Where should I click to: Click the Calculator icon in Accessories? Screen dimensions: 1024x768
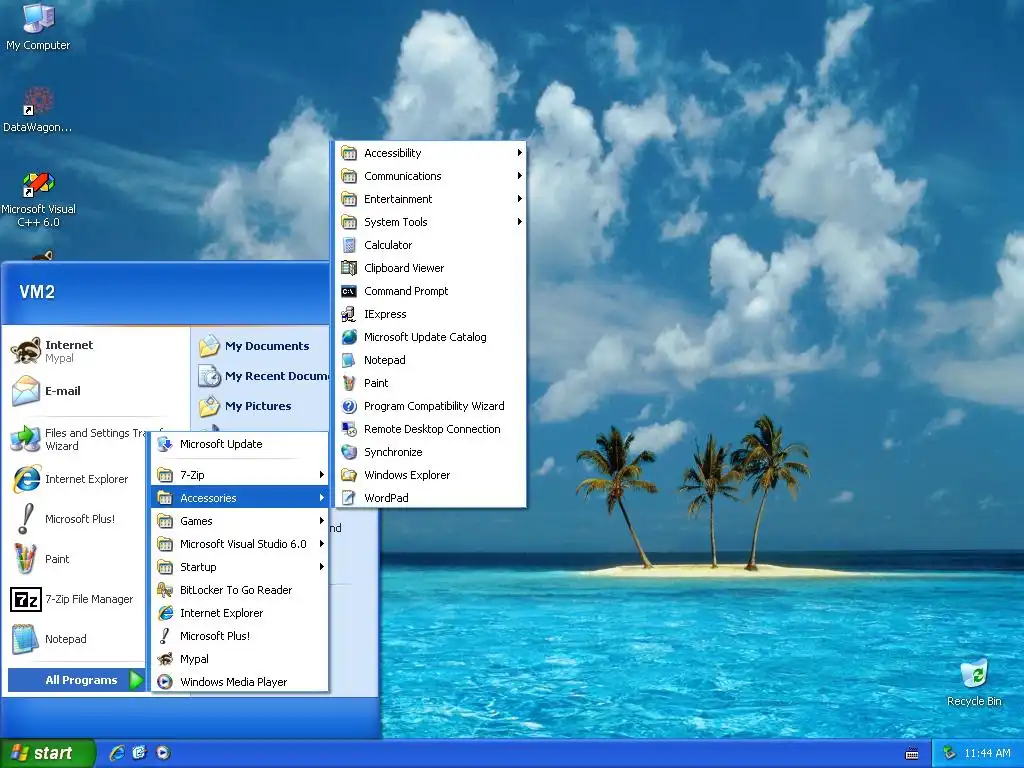pos(349,245)
